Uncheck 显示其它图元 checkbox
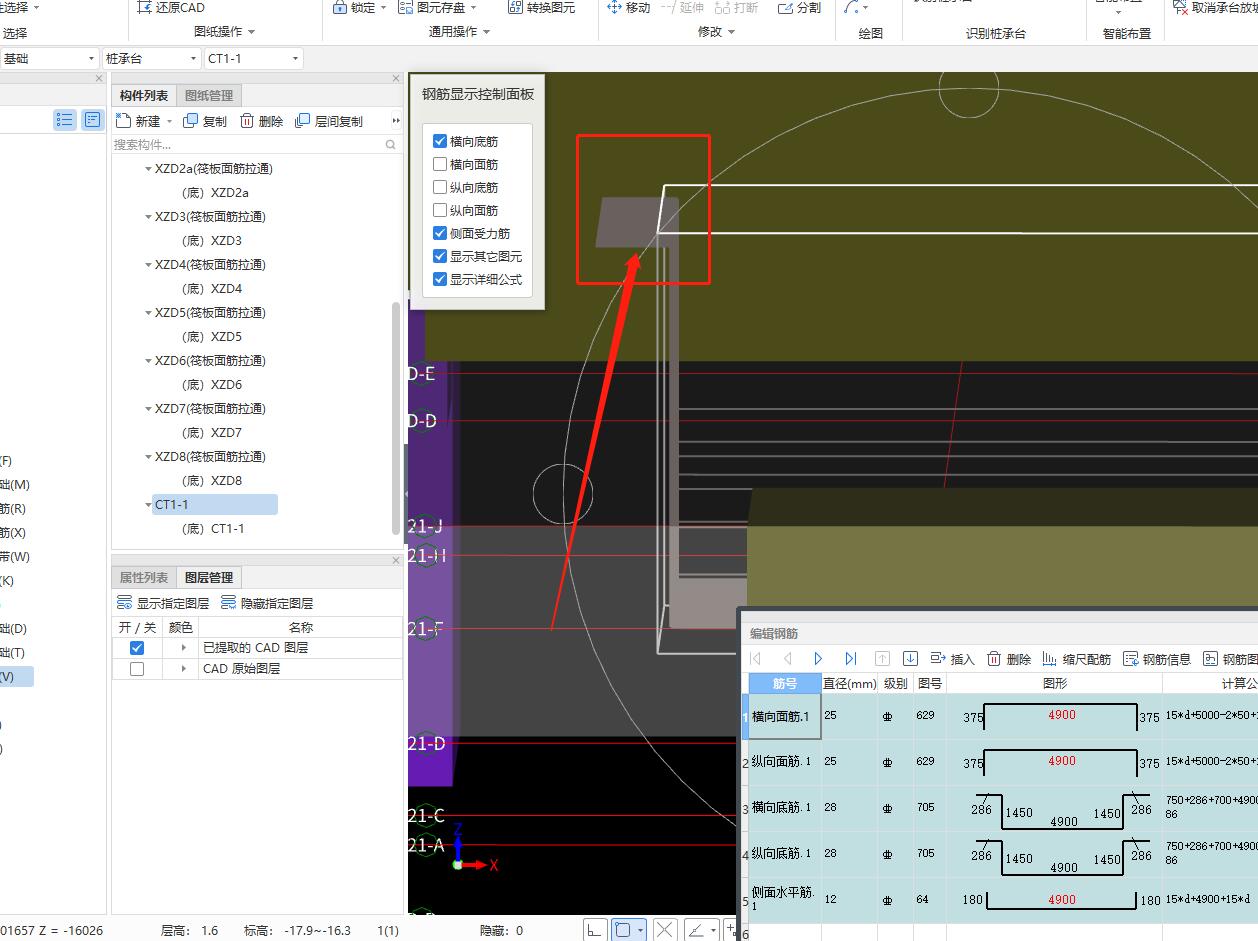This screenshot has height=941, width=1258. (440, 256)
